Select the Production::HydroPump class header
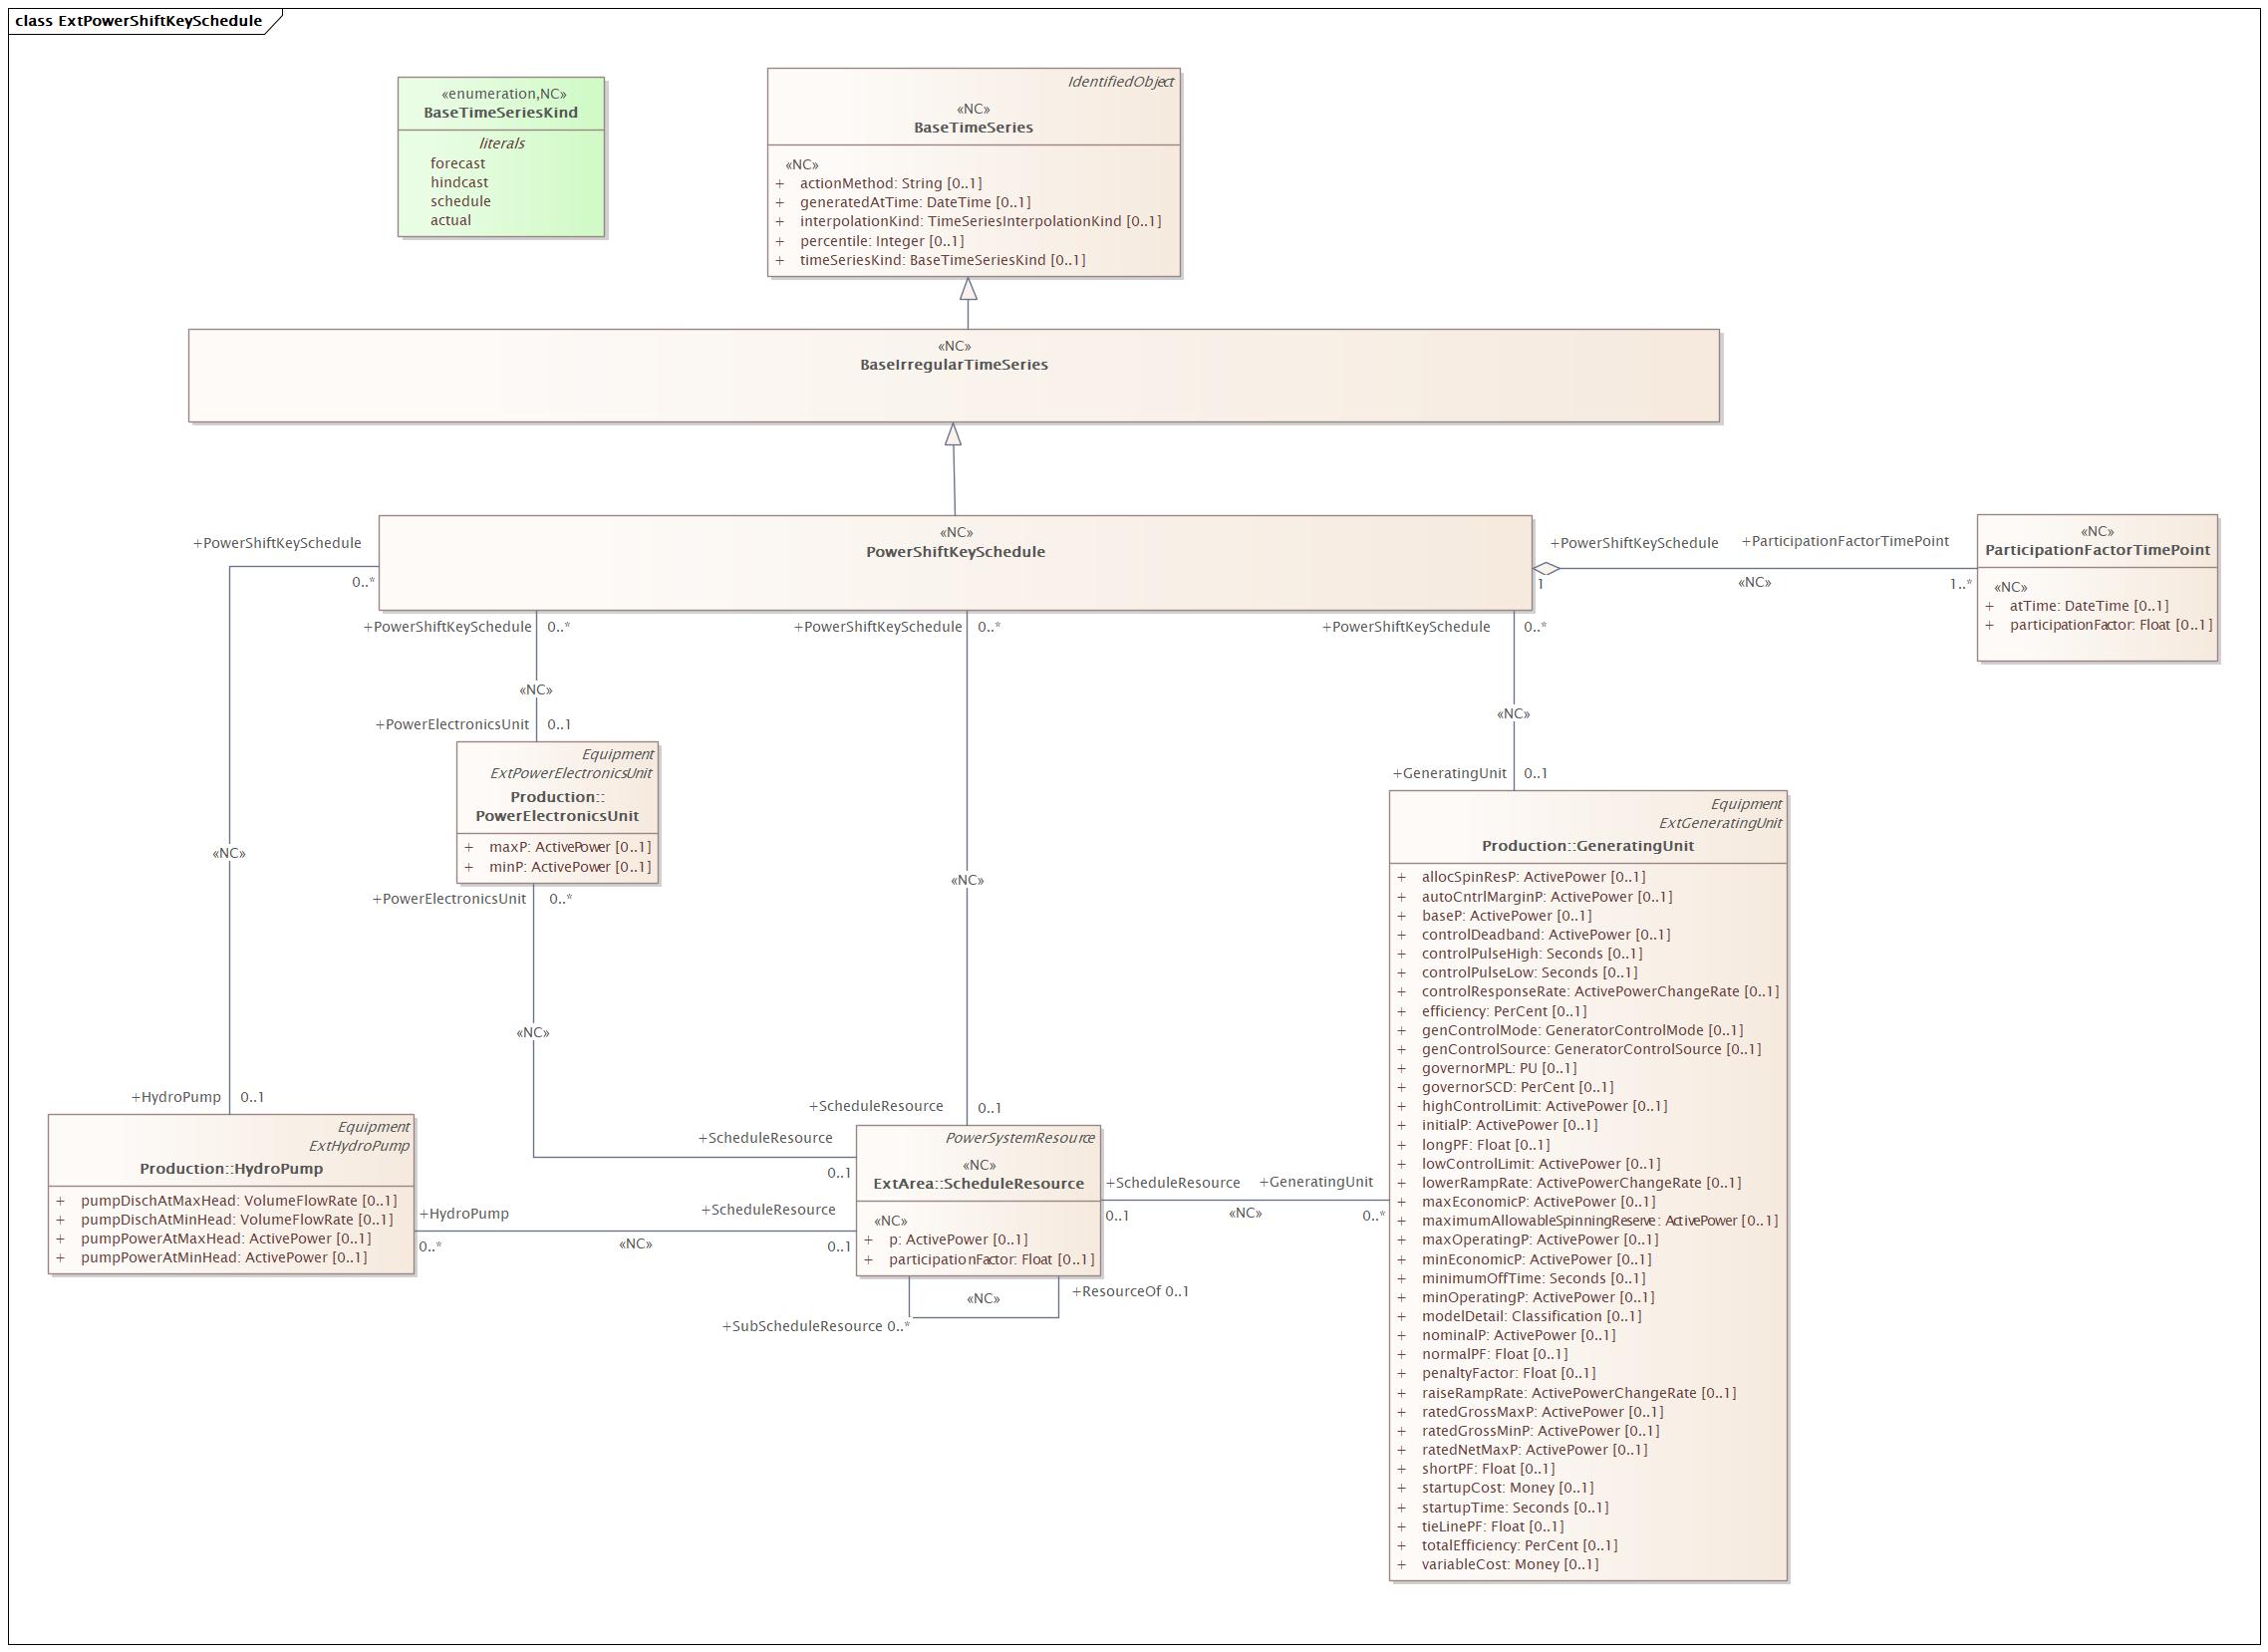 click(231, 1168)
